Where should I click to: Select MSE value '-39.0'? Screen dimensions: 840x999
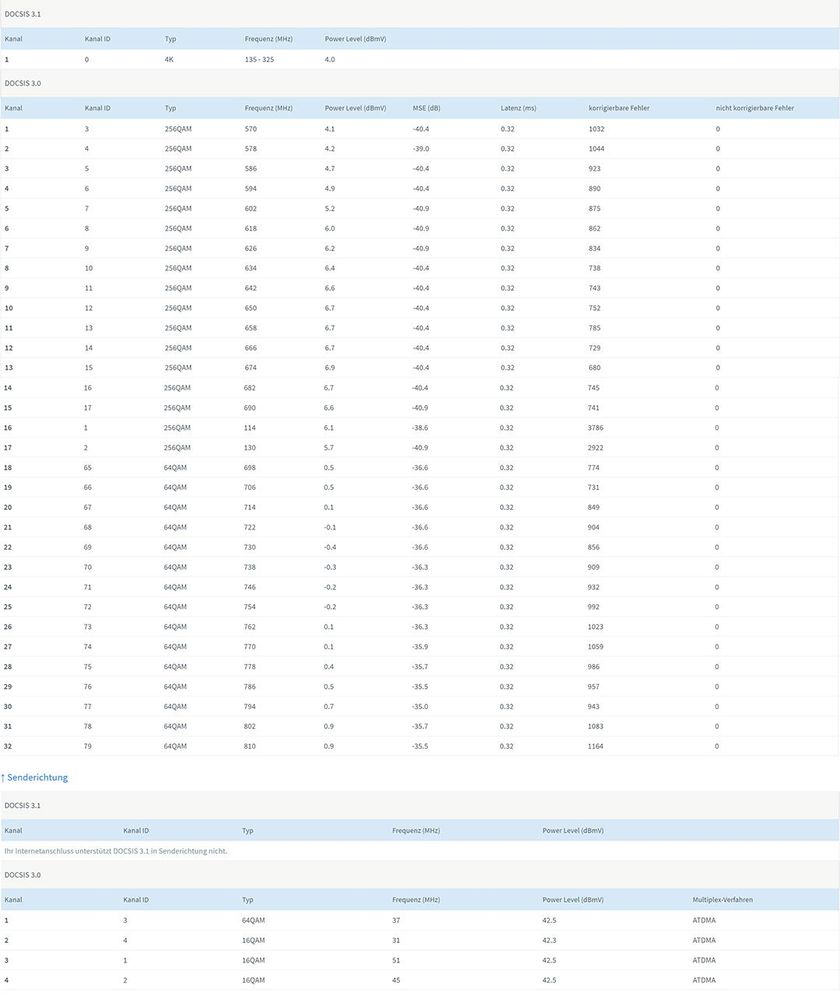(421, 148)
